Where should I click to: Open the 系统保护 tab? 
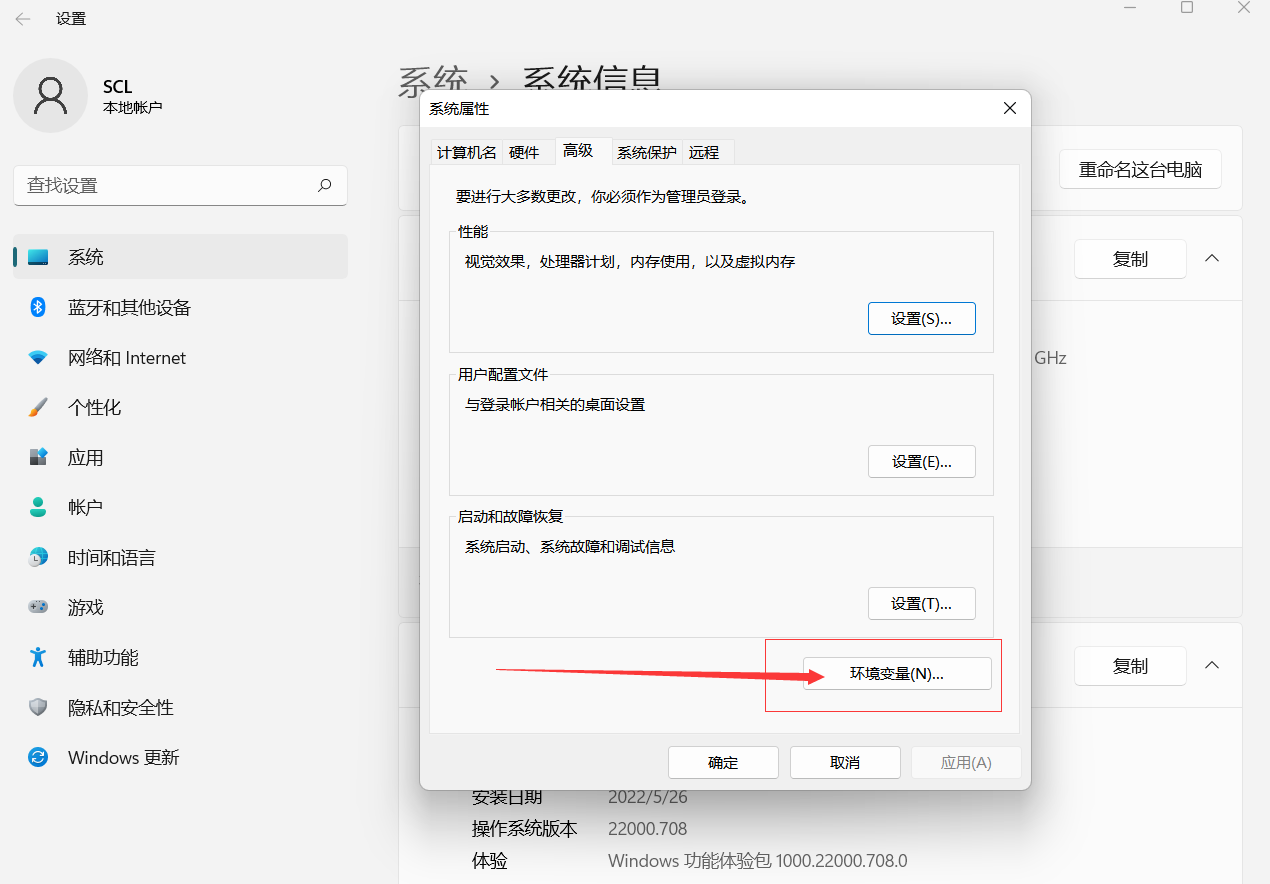pyautogui.click(x=646, y=152)
